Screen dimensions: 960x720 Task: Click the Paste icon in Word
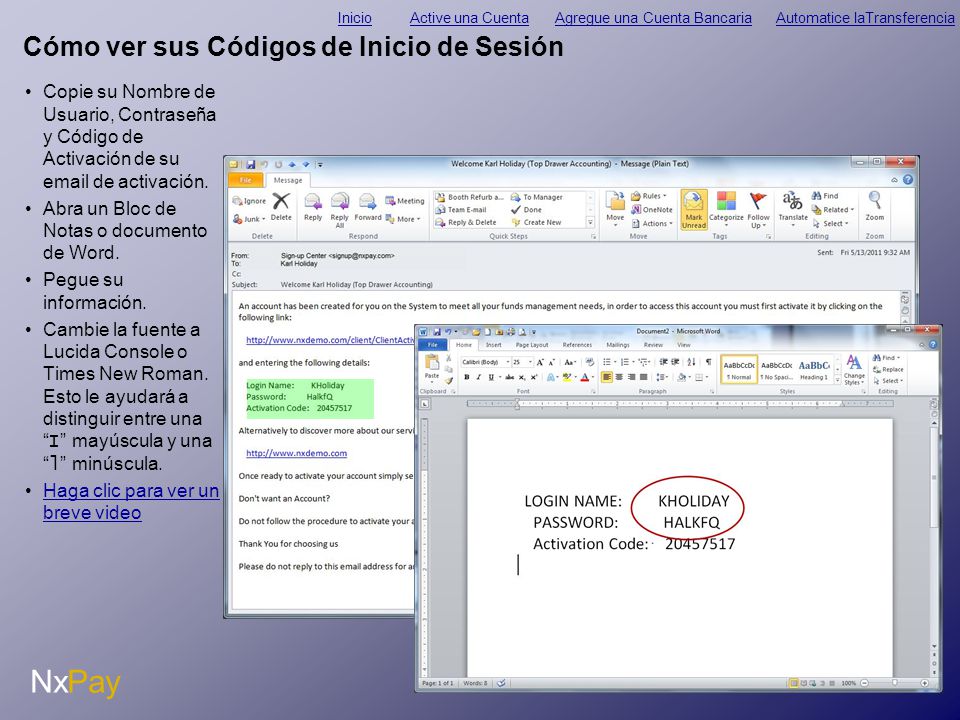(432, 362)
